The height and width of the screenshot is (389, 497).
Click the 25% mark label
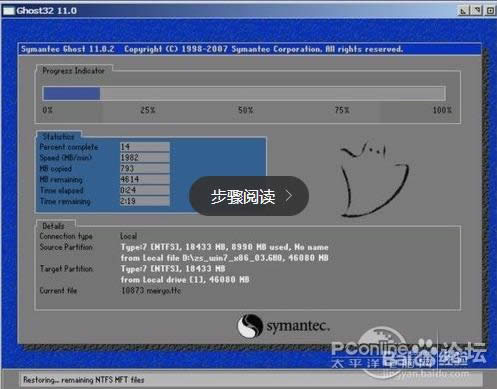pyautogui.click(x=148, y=110)
